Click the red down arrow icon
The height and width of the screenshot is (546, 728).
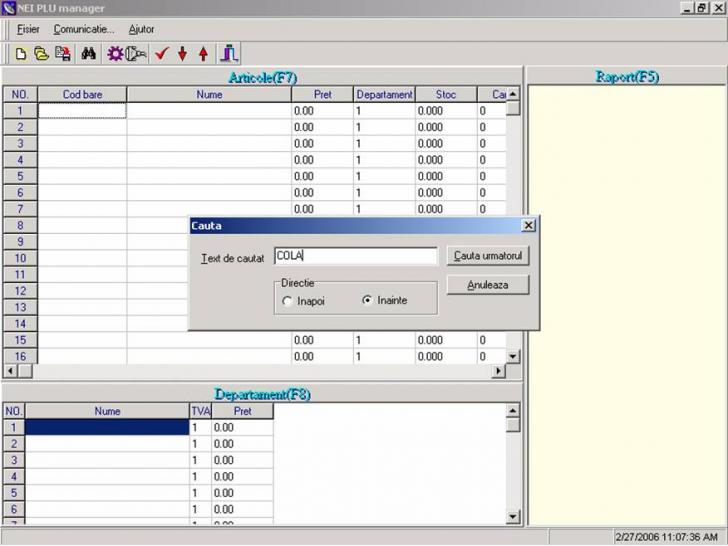point(182,54)
